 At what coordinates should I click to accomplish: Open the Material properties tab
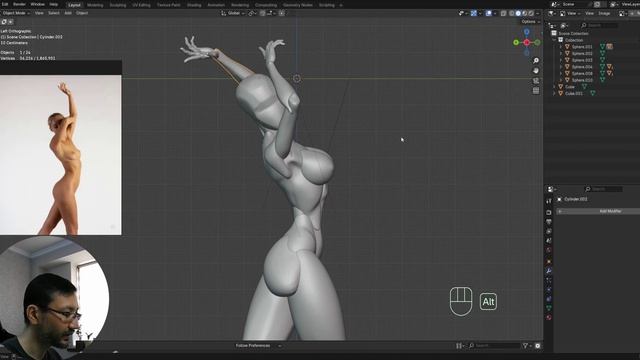549,318
